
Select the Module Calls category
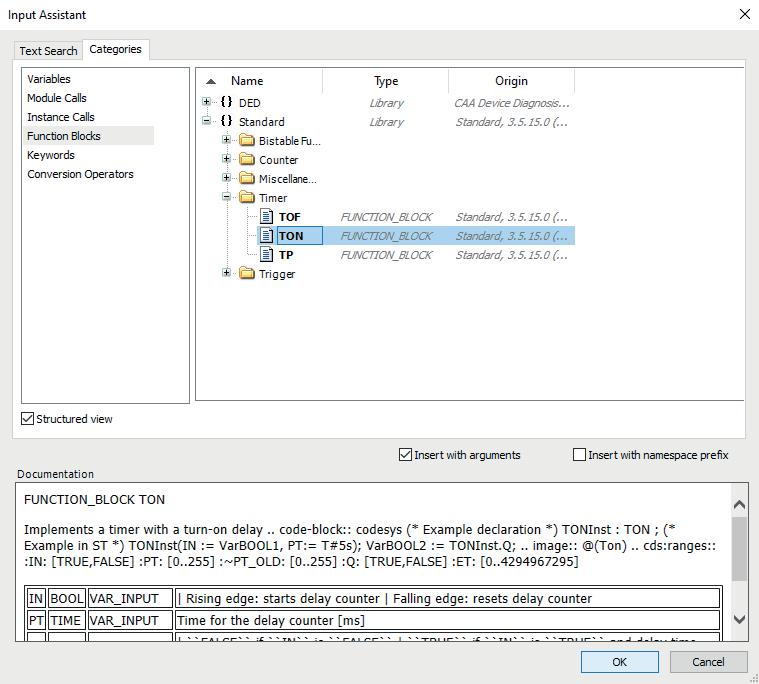57,98
